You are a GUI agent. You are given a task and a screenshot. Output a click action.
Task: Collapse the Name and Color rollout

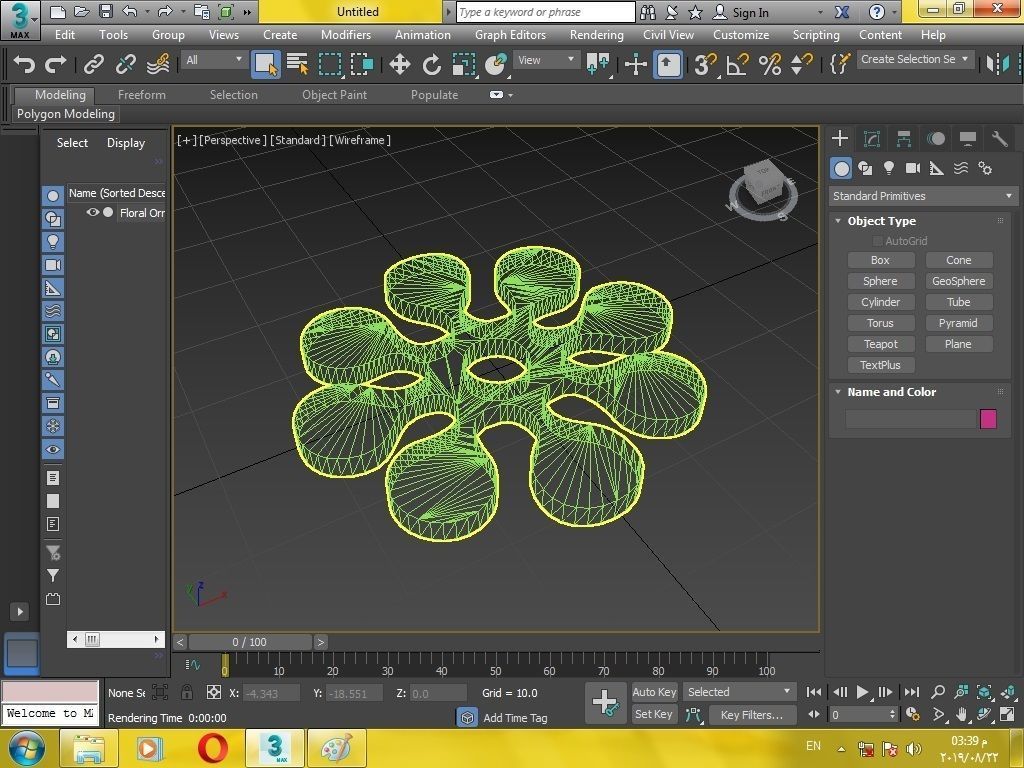(838, 392)
